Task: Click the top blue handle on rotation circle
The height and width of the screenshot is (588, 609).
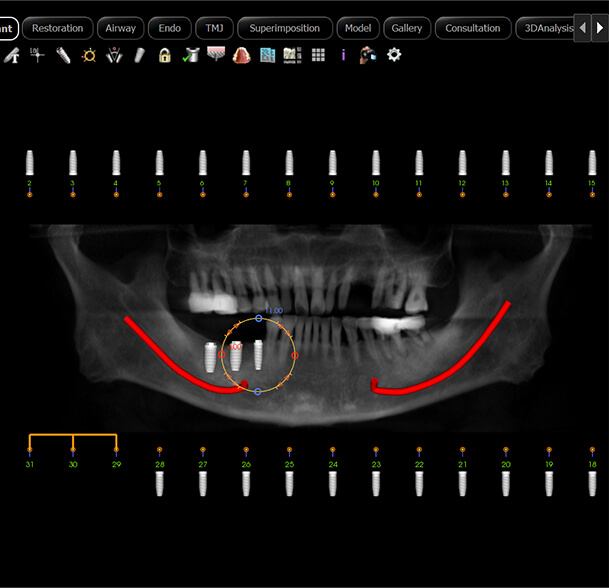Action: click(x=259, y=319)
